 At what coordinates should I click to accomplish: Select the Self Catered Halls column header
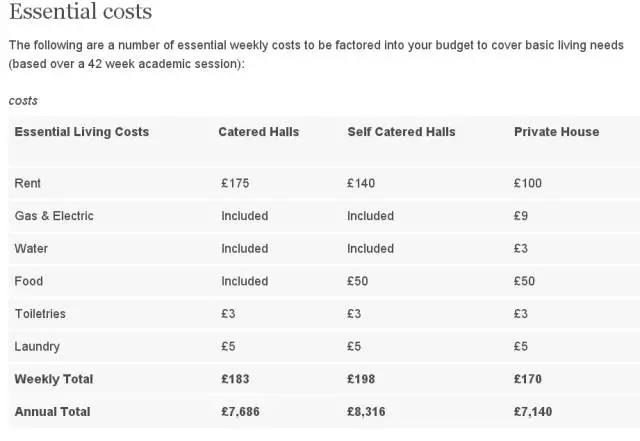401,132
